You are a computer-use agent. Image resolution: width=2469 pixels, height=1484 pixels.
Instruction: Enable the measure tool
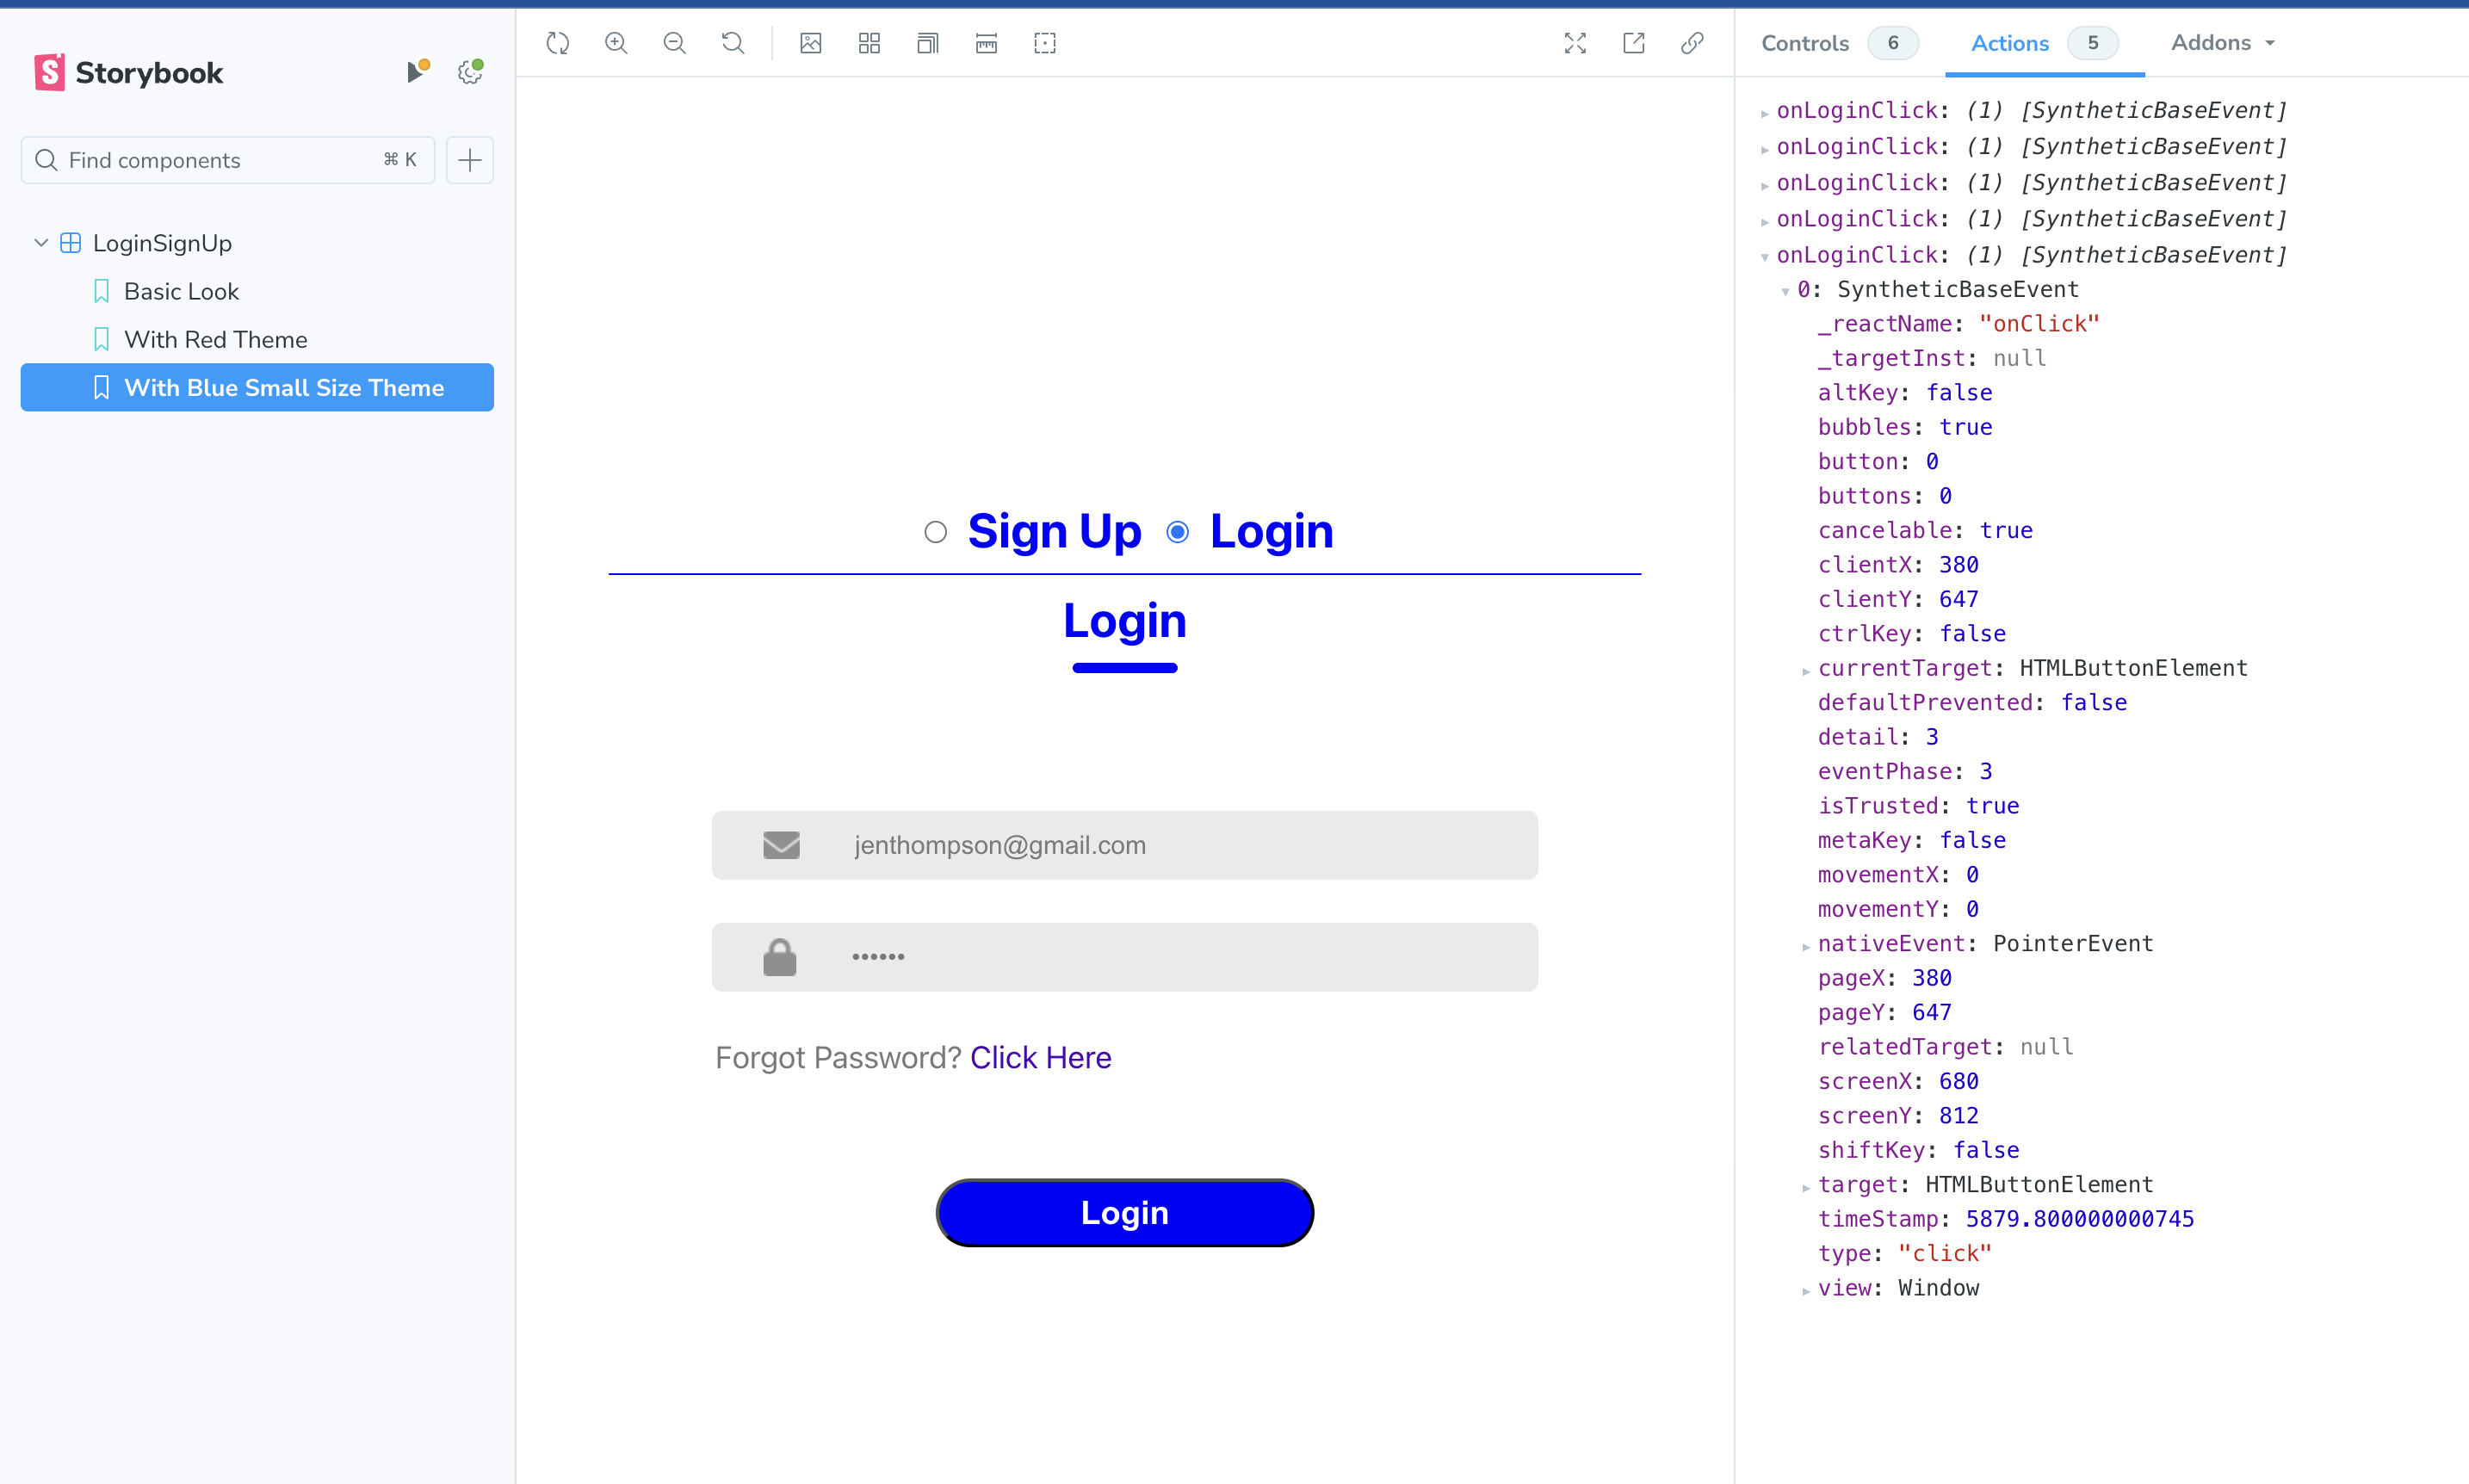click(986, 43)
